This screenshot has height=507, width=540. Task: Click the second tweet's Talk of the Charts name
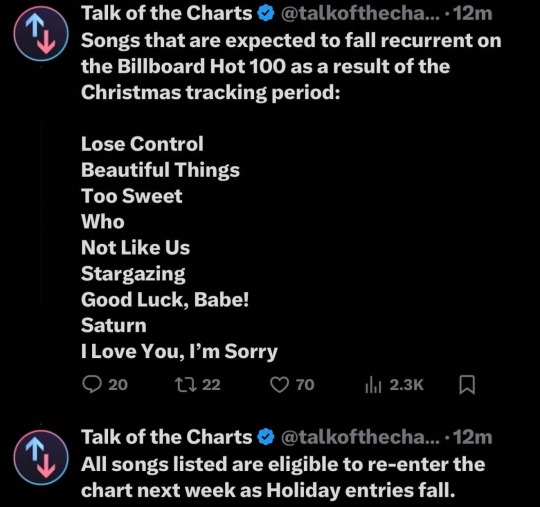coord(167,437)
